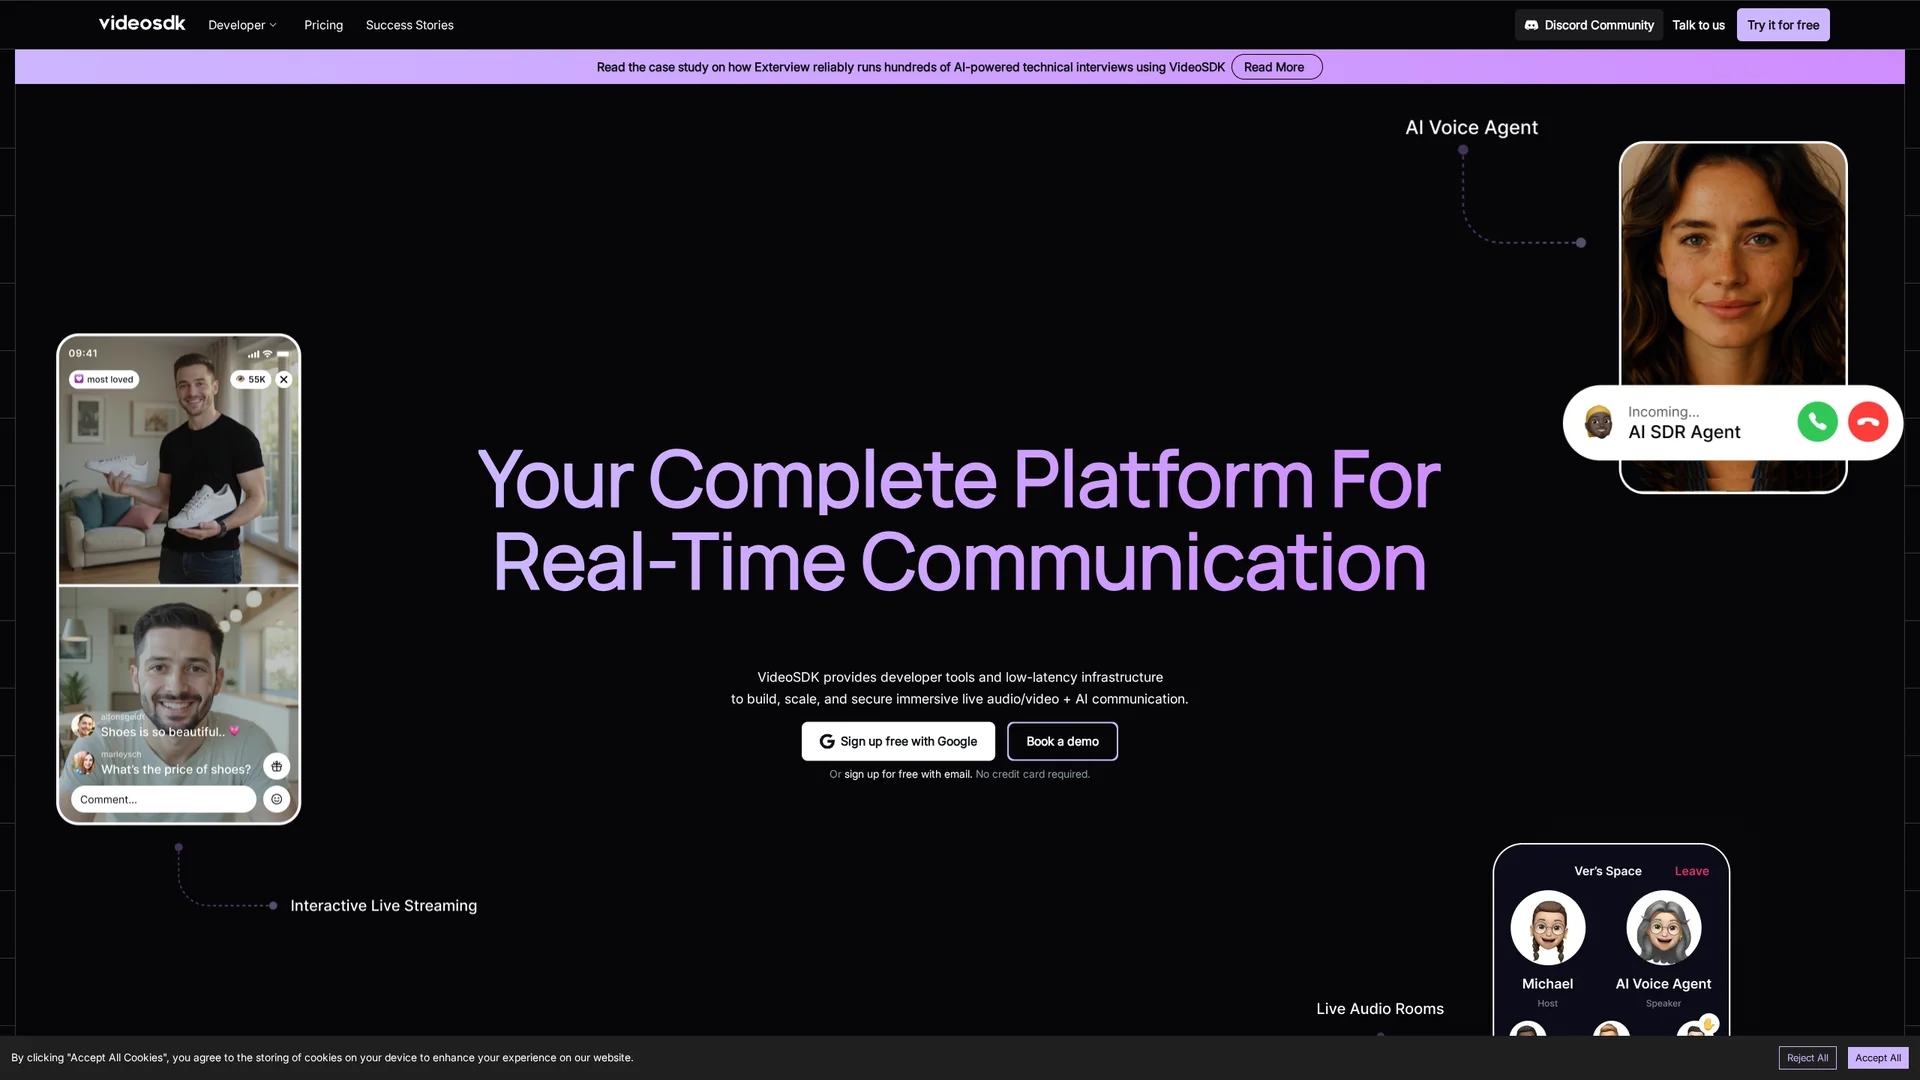Click Talk to us
This screenshot has width=1920, height=1080.
(x=1698, y=25)
